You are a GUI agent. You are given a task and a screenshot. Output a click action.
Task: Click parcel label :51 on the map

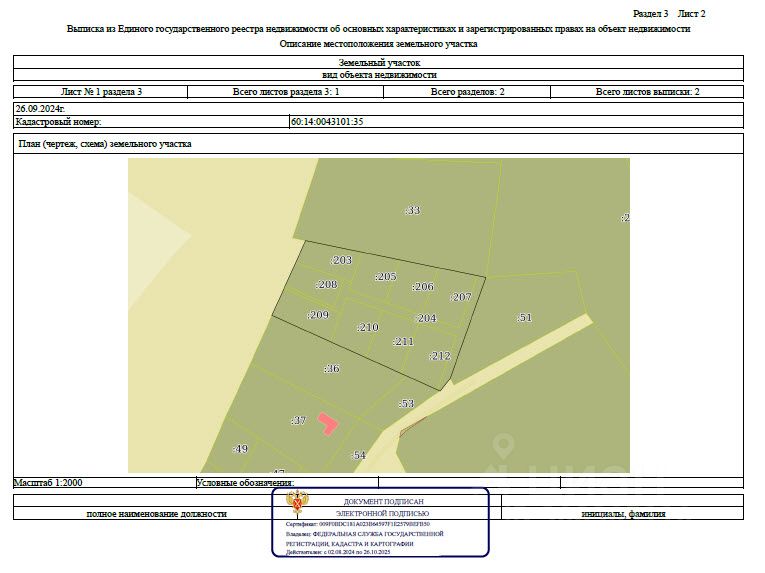524,318
